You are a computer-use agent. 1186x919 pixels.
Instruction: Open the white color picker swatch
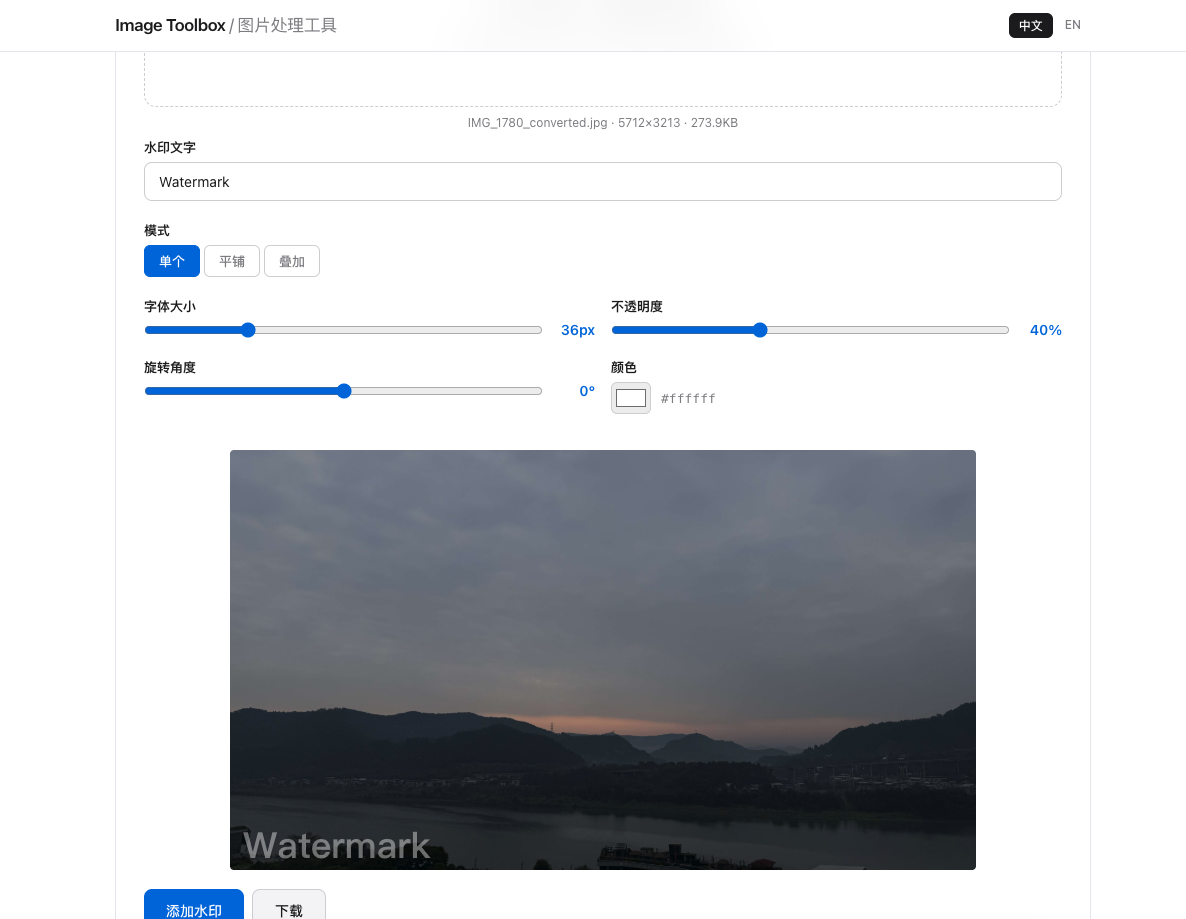click(631, 398)
